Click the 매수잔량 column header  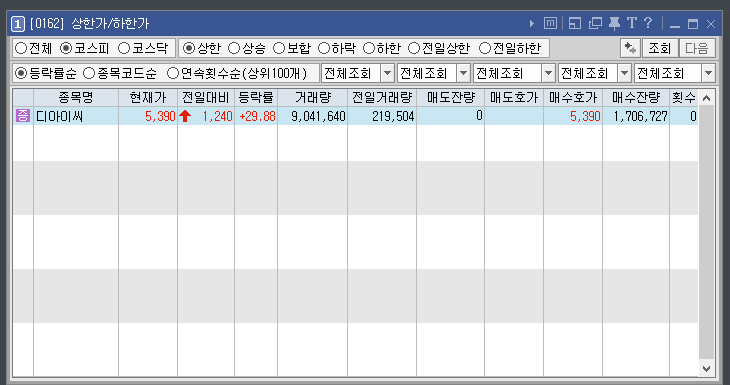[636, 98]
